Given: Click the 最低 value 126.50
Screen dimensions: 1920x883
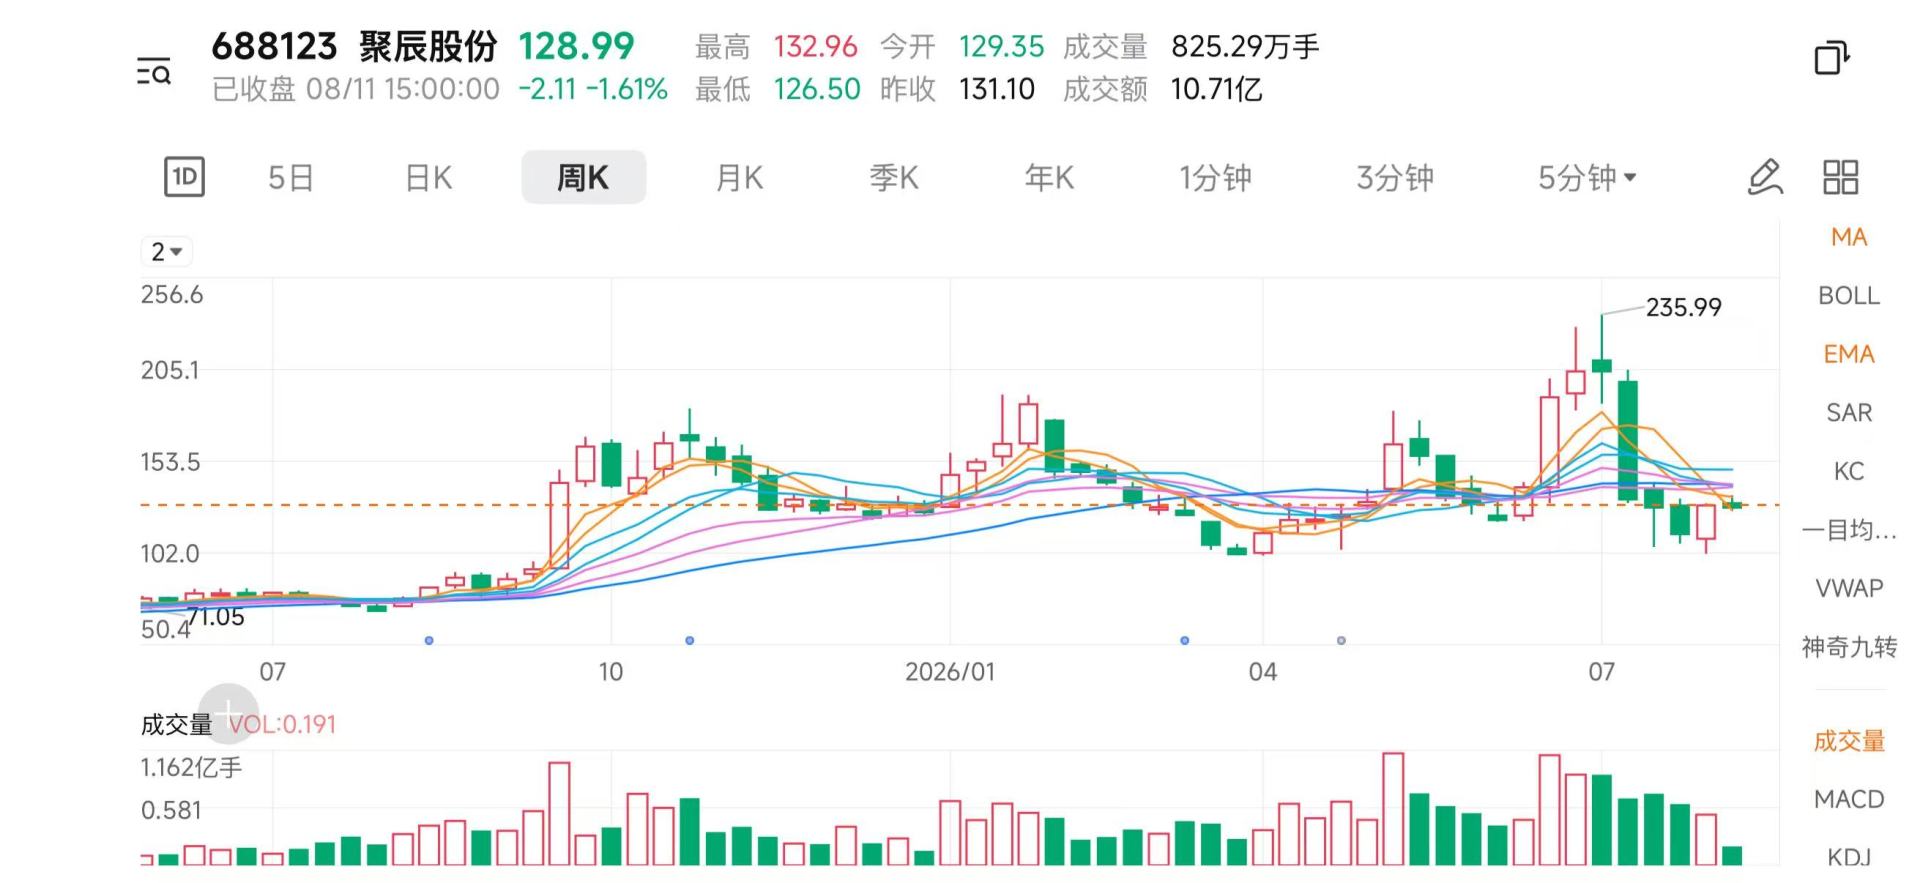Looking at the screenshot, I should pos(817,89).
